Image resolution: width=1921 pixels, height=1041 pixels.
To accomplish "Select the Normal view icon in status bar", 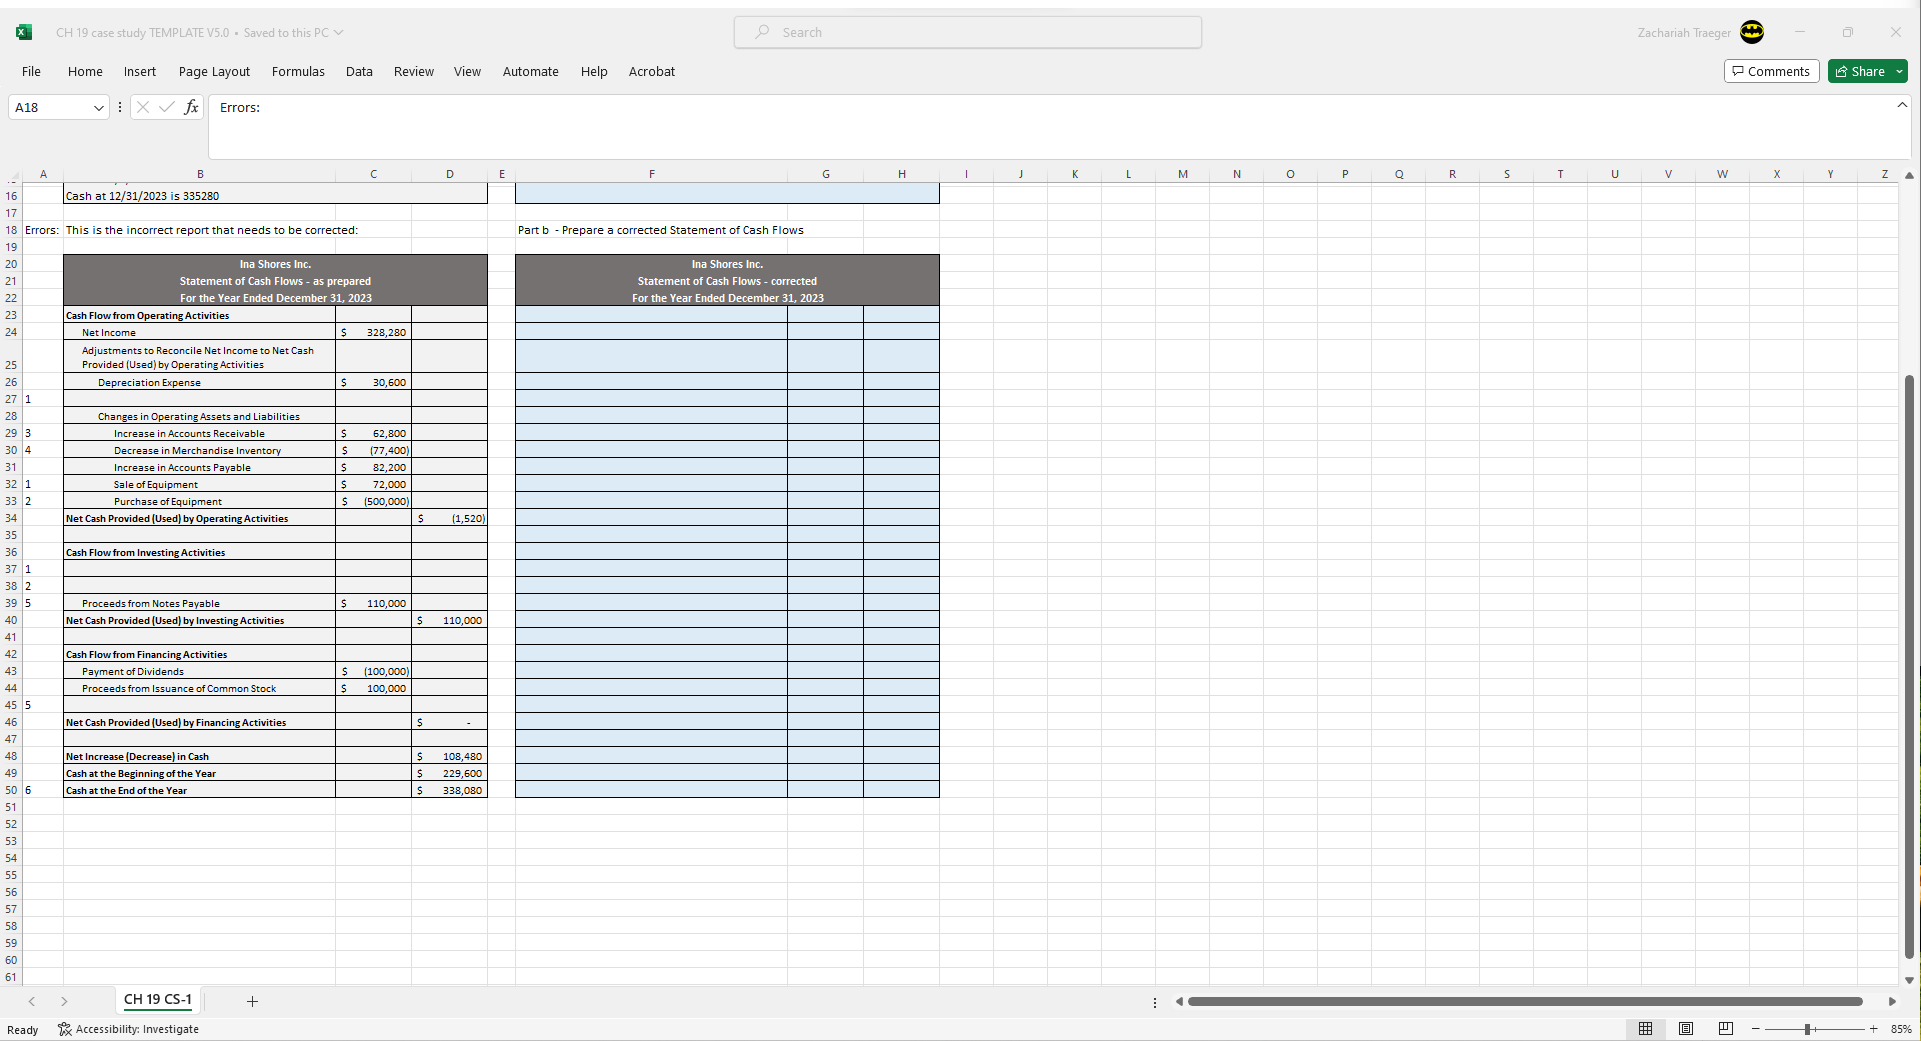I will pos(1646,1029).
